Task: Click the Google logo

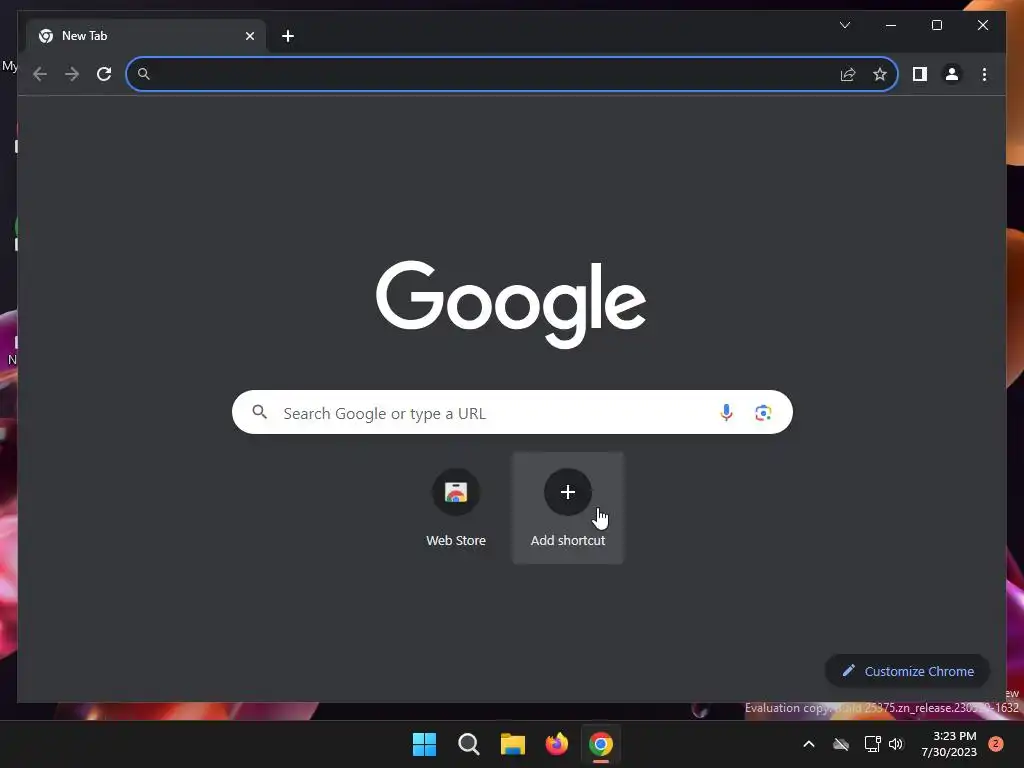Action: point(511,304)
